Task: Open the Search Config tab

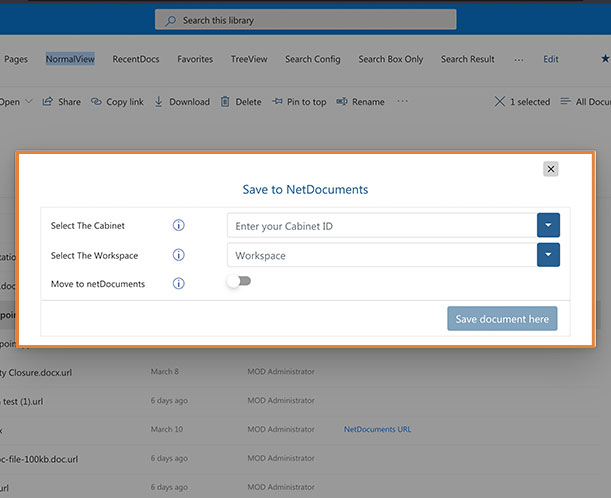Action: [313, 59]
